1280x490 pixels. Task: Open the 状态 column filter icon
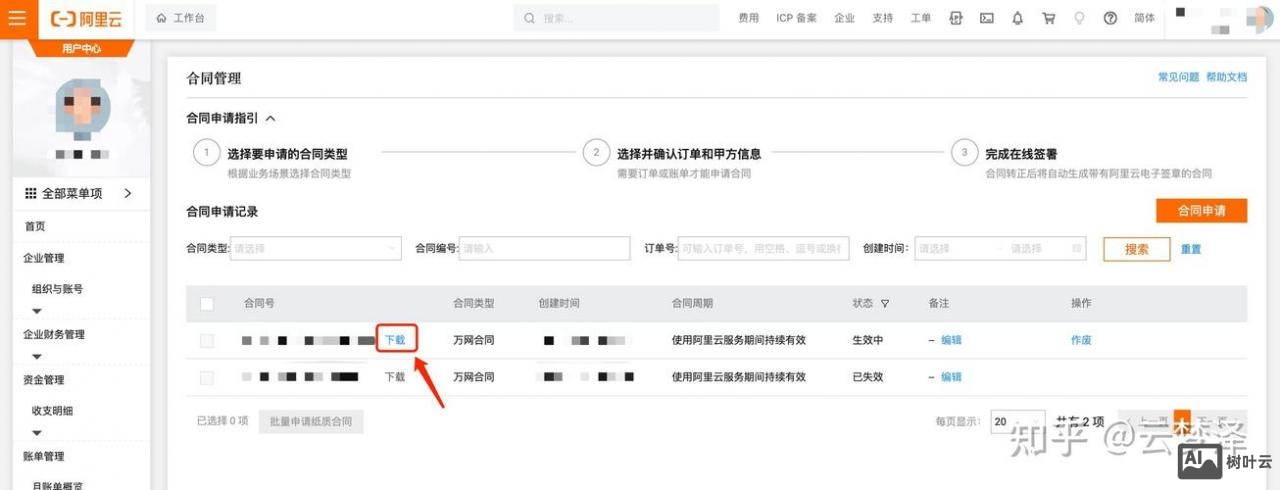(x=885, y=303)
